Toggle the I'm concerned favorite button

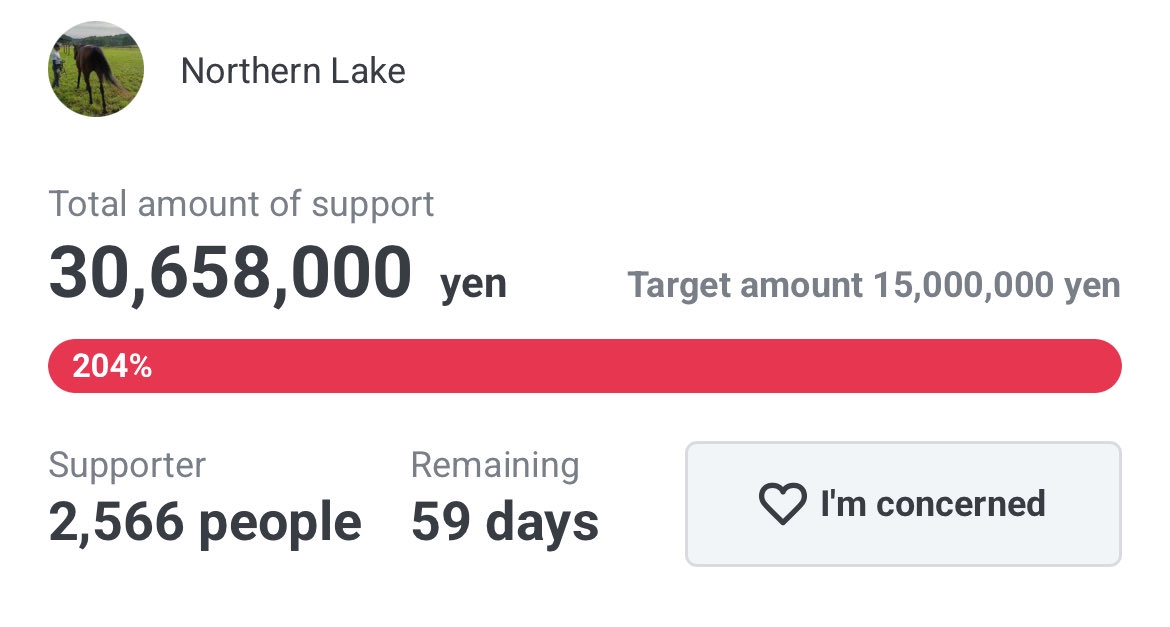point(903,504)
